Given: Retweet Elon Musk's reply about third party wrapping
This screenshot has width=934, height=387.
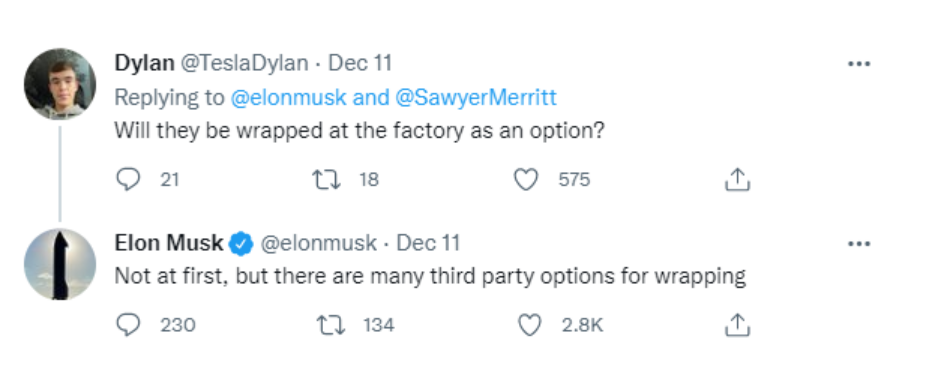Looking at the screenshot, I should [x=331, y=325].
